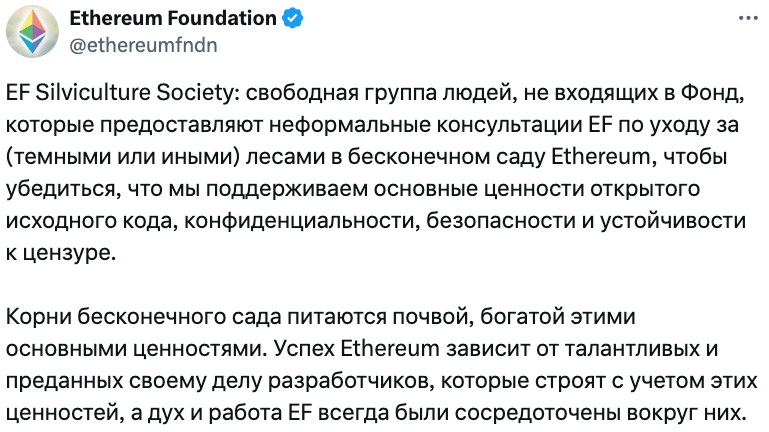The width and height of the screenshot is (769, 432).
Task: Click the words "Успех Ethereum" in second paragraph
Action: click(357, 349)
